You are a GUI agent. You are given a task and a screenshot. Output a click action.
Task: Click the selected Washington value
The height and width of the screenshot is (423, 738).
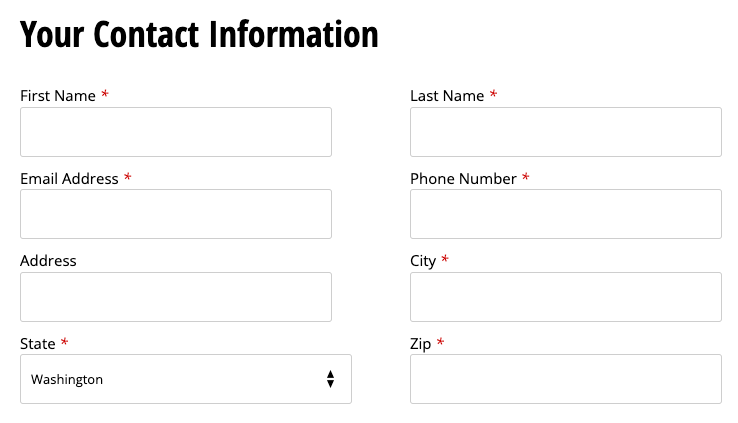pos(67,380)
